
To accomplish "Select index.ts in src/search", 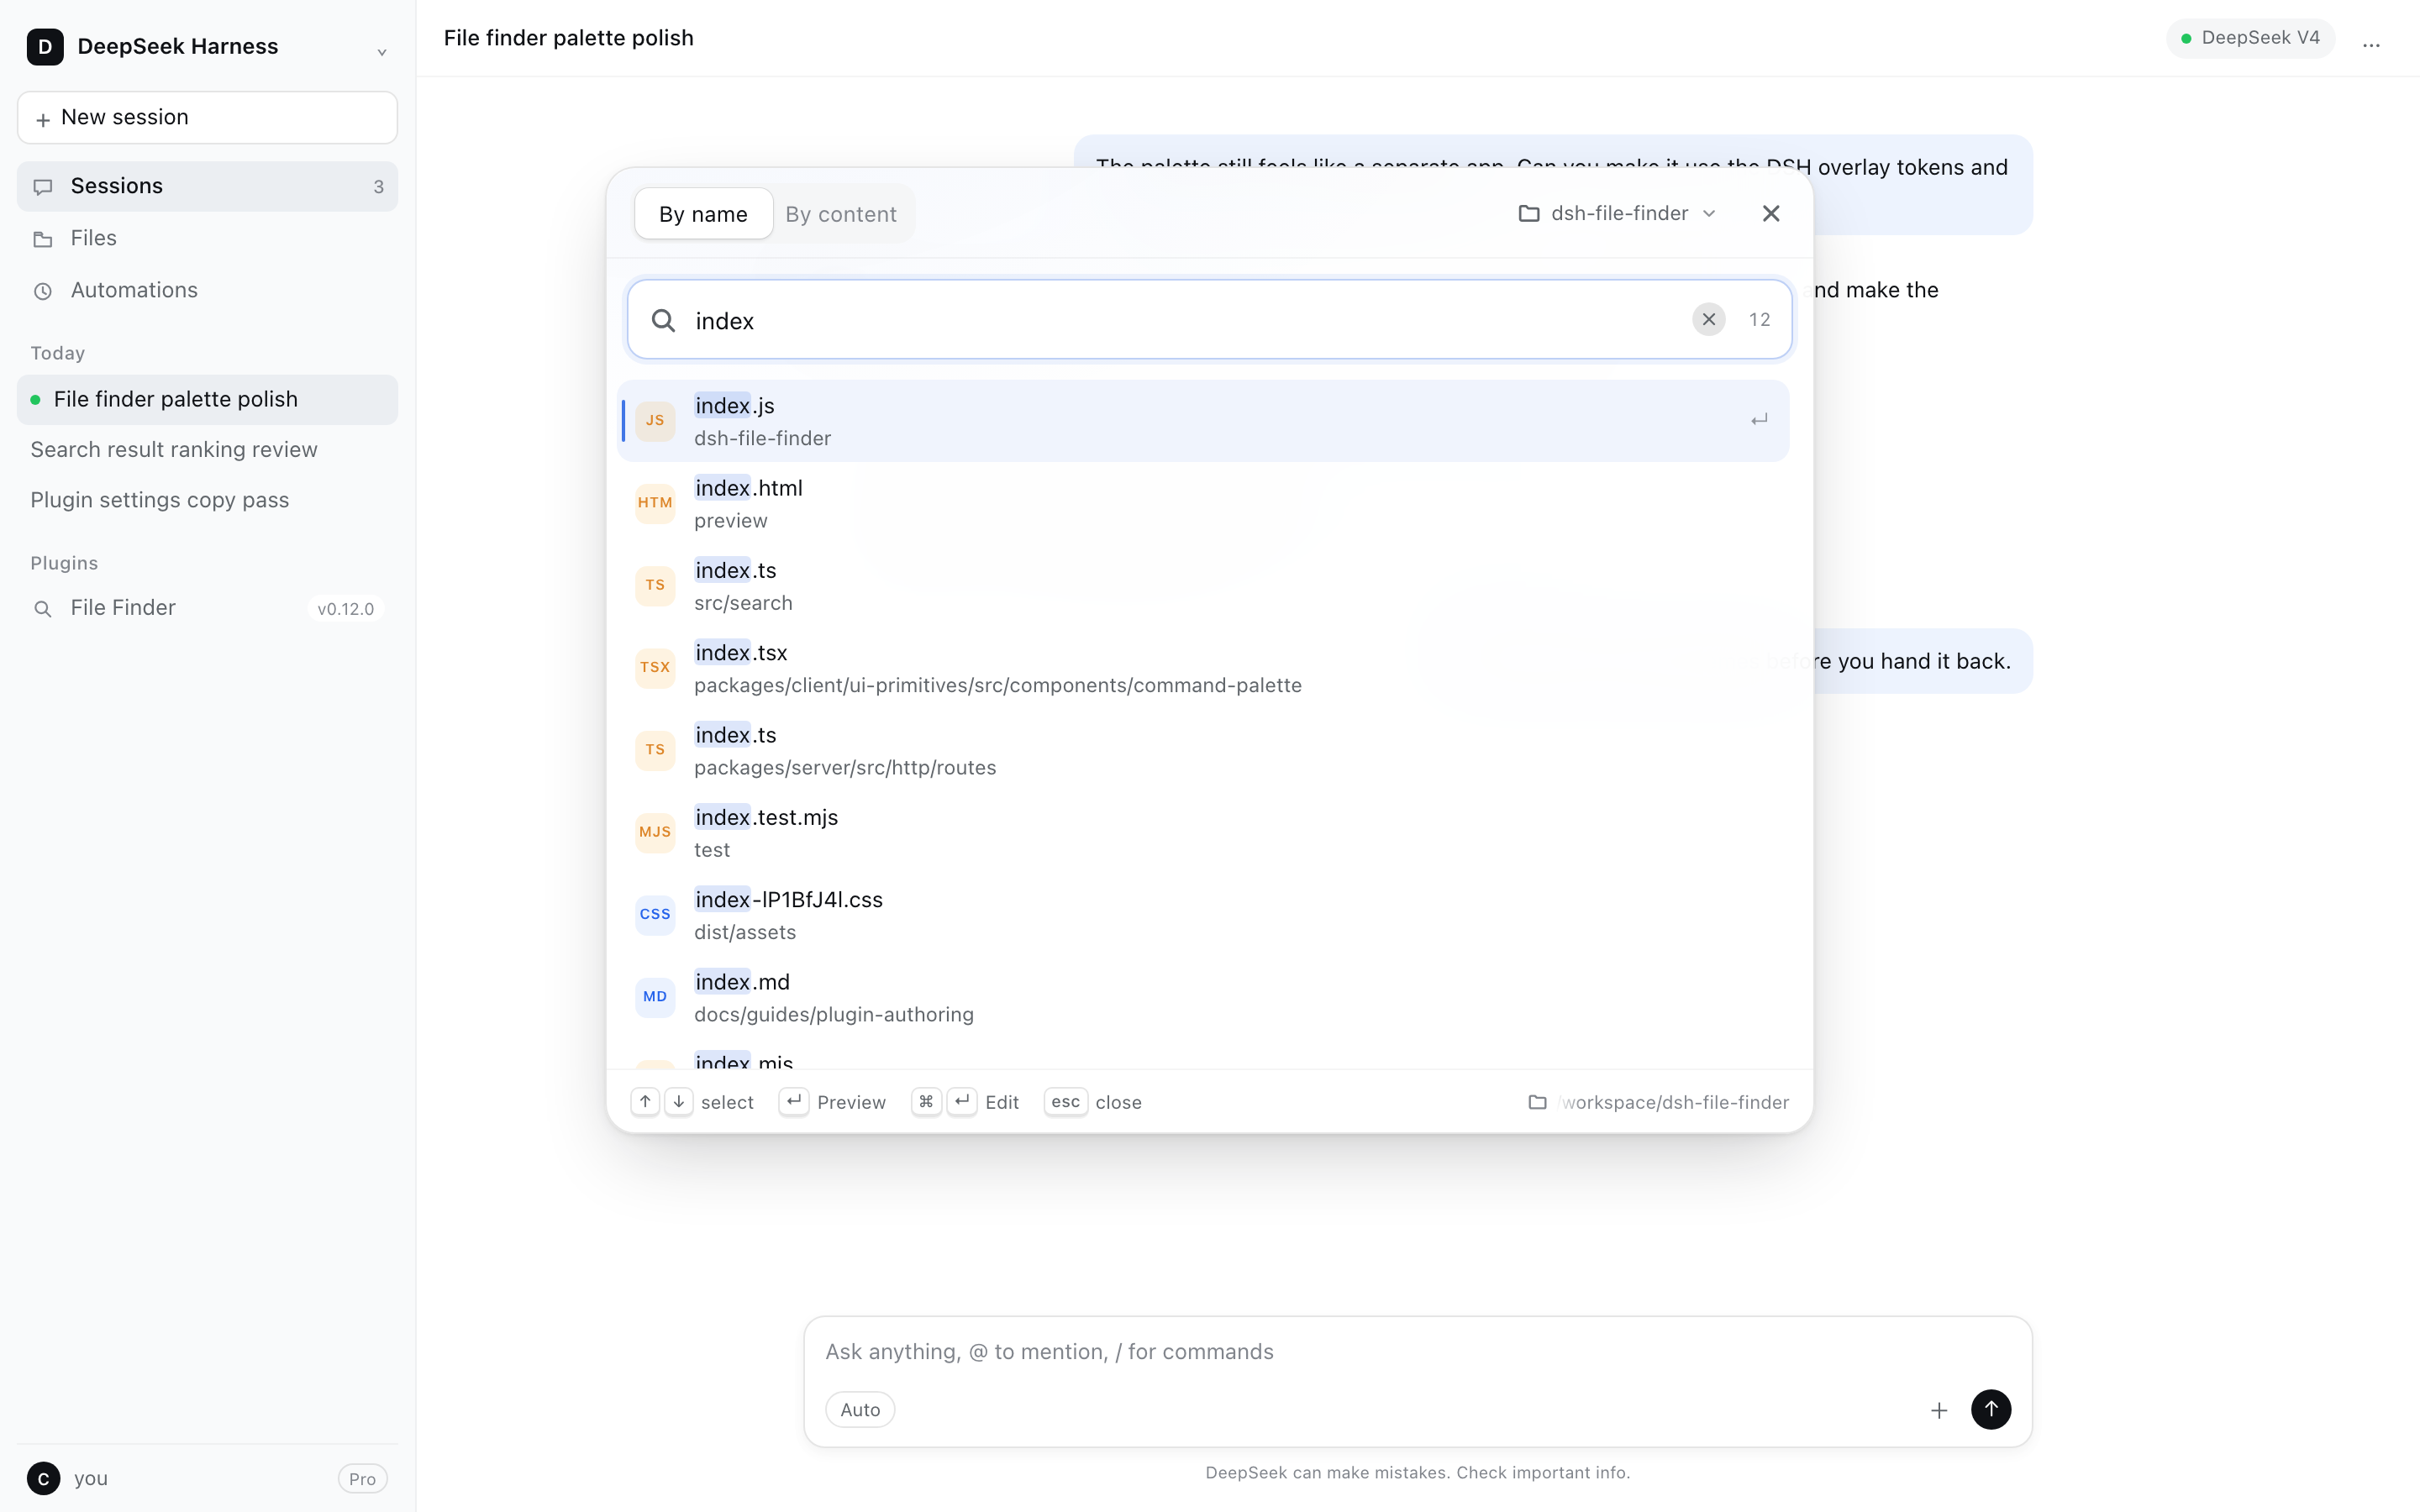I will [x=1203, y=585].
